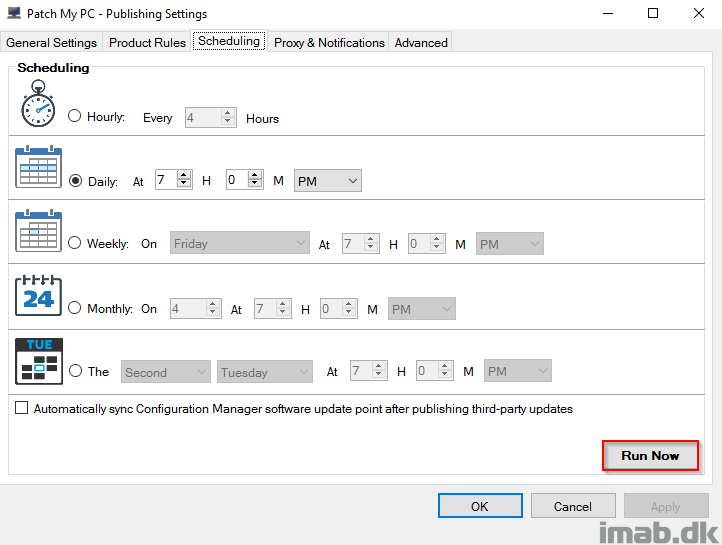Viewport: 722px width, 545px height.
Task: Click the Patch My PC title bar icon
Action: click(14, 13)
